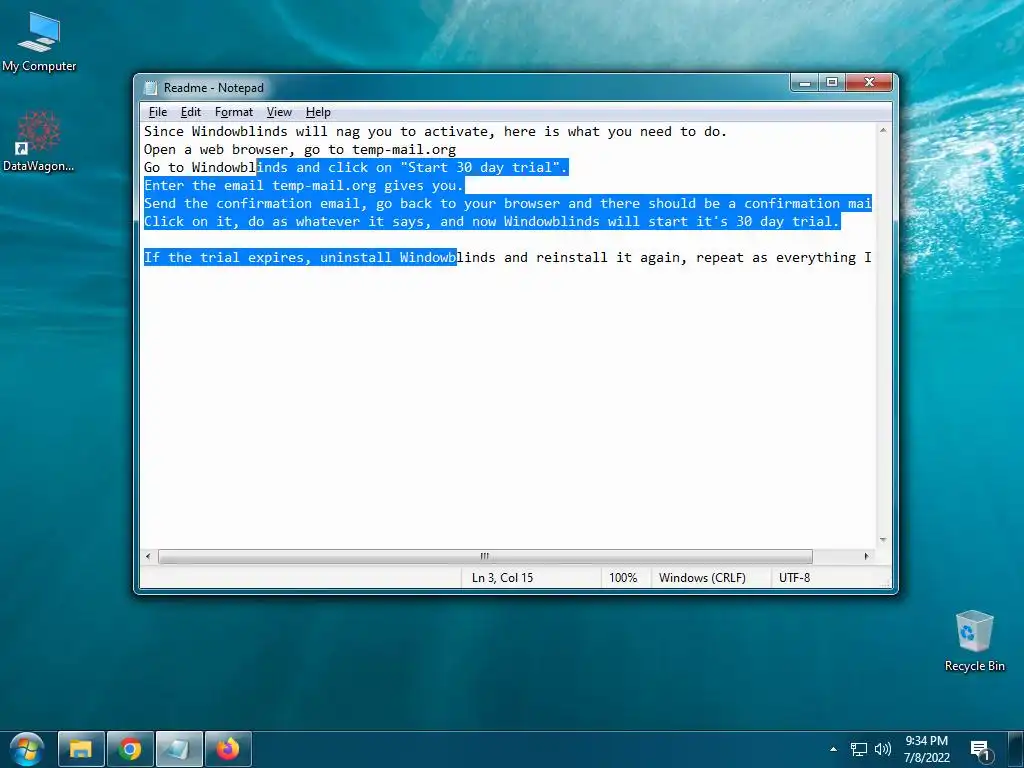Screen dimensions: 1024x768
Task: Select the DataWagon desktop shortcut
Action: 38,142
